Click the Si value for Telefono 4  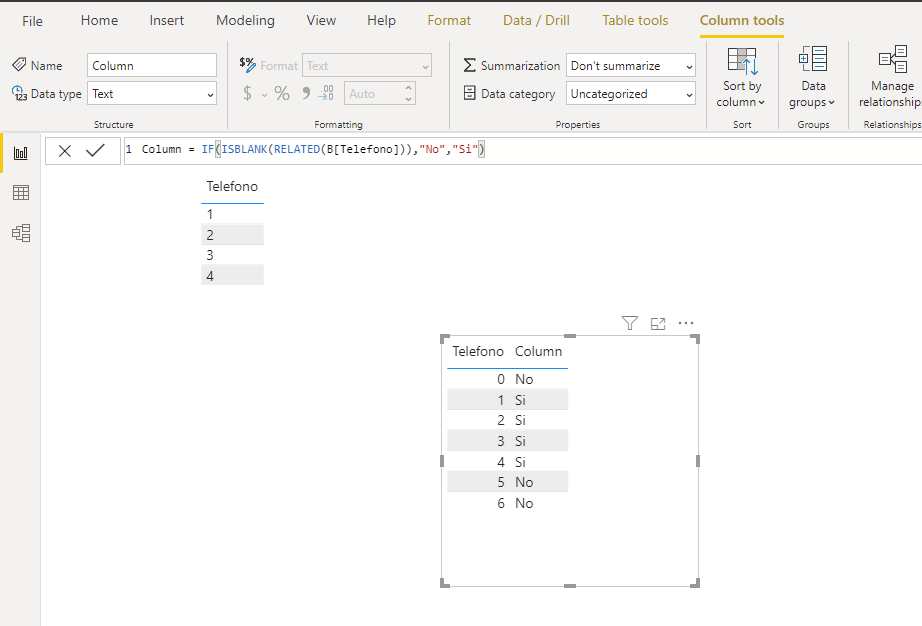pos(520,462)
